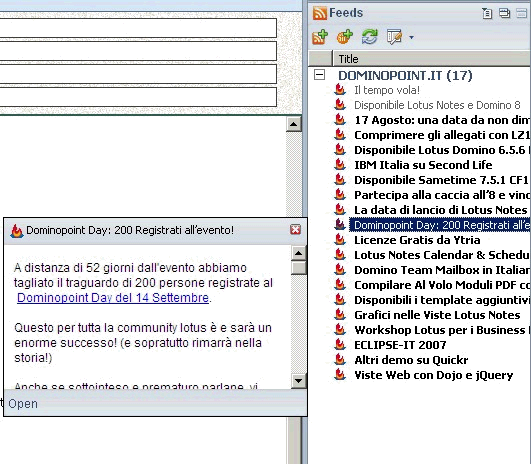Click the Title column header
This screenshot has width=531, height=464.
[x=432, y=59]
